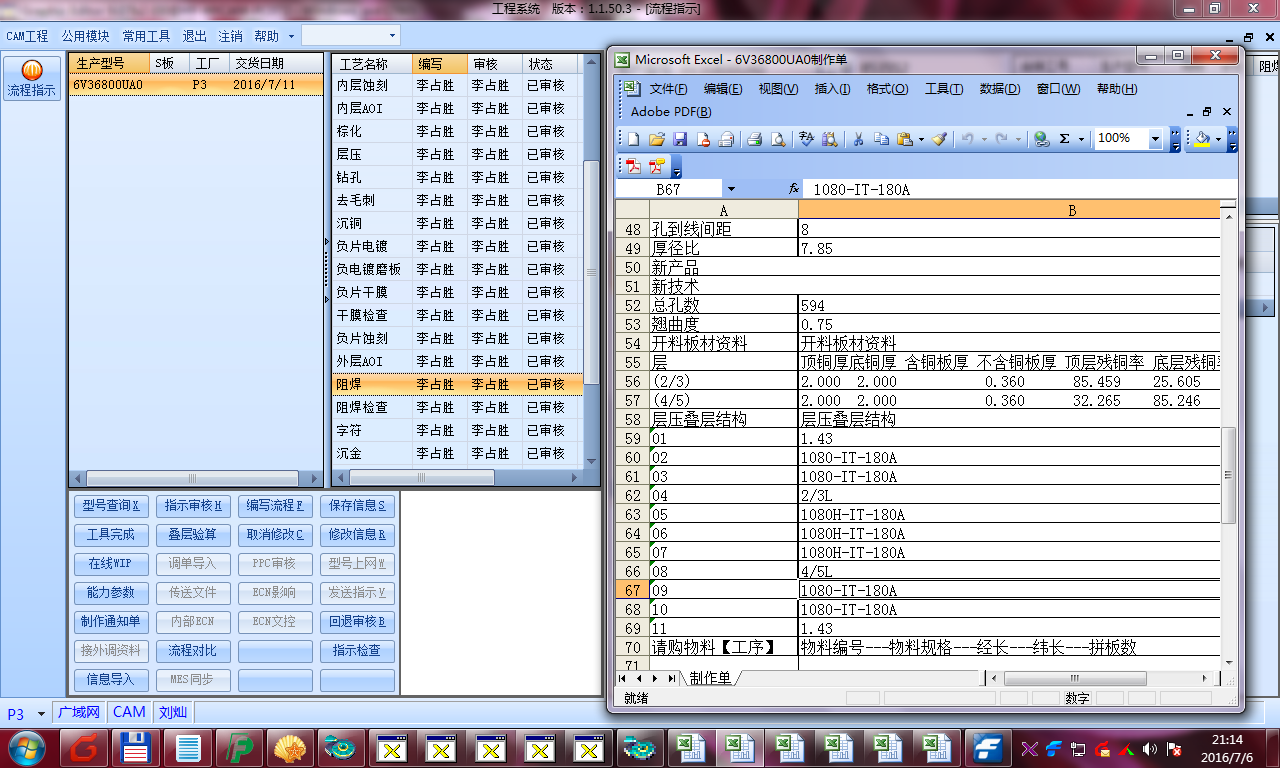Screen dimensions: 1280x768
Task: Switch to the 制作单 sheet tab
Action: pyautogui.click(x=710, y=678)
